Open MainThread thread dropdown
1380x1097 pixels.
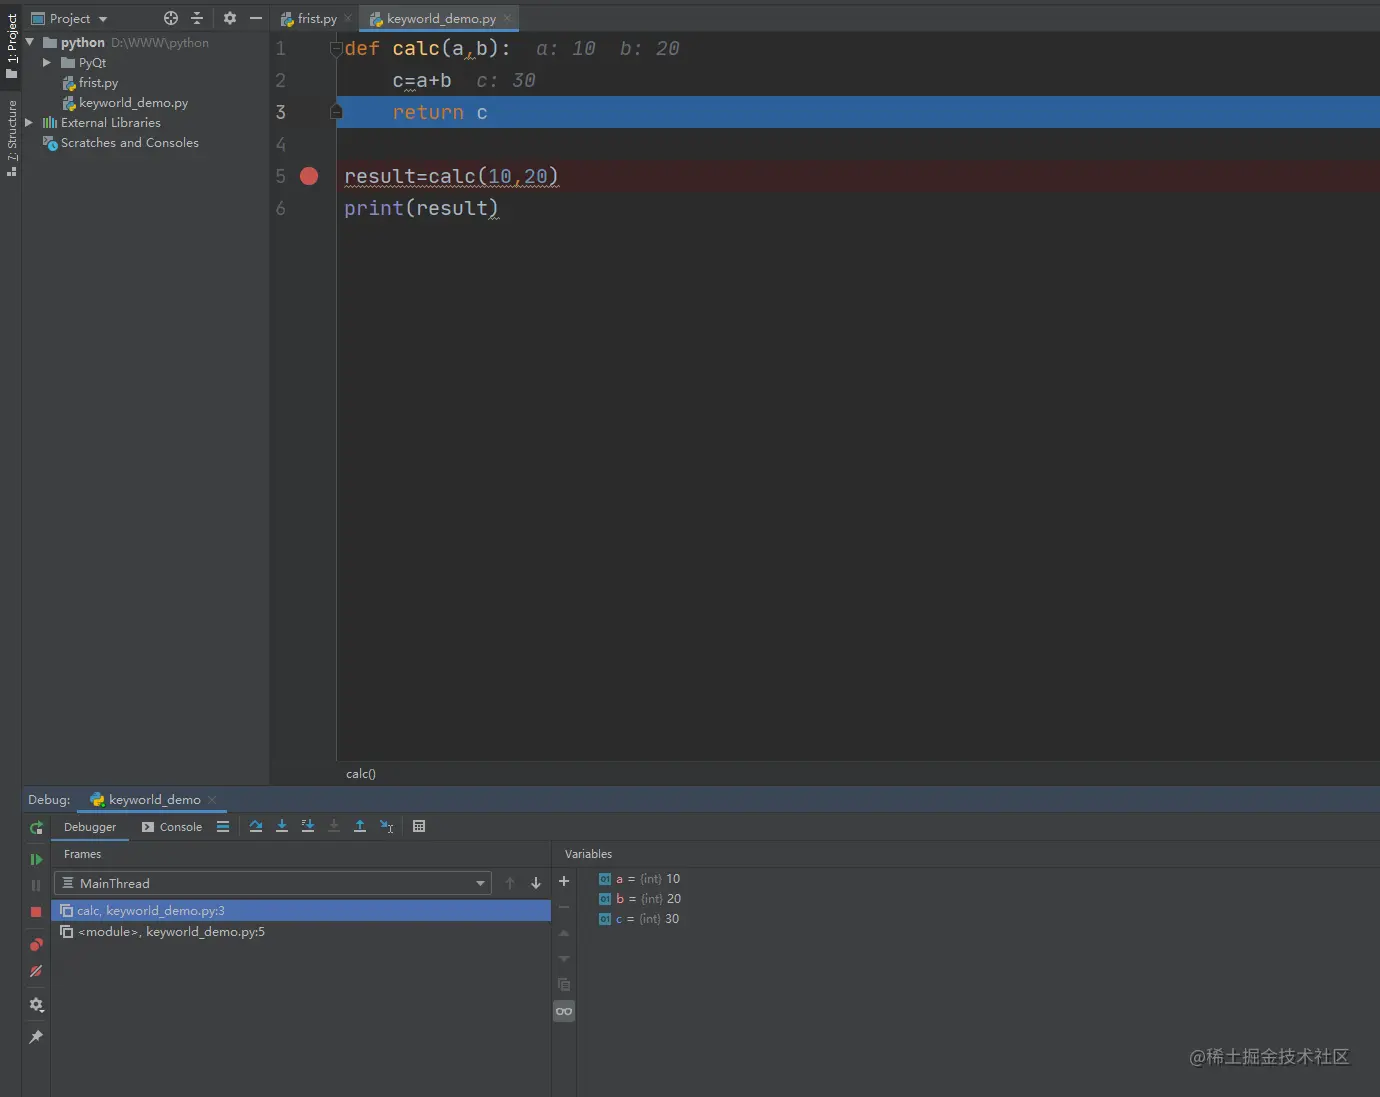click(x=272, y=883)
